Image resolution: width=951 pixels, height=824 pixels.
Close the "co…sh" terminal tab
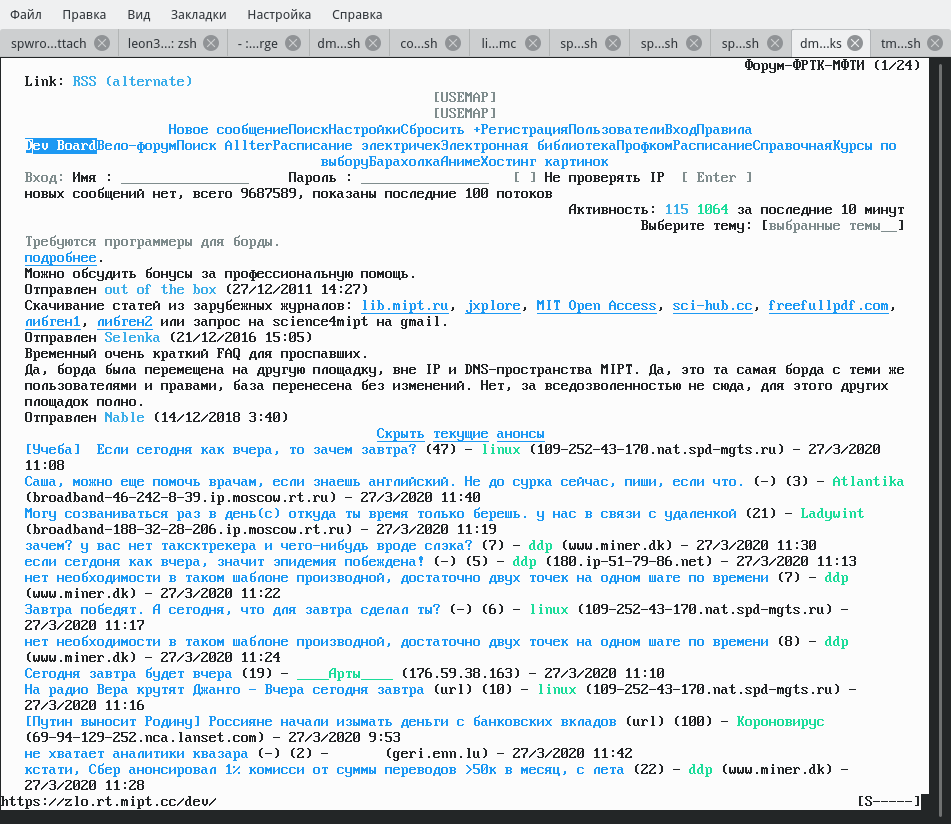453,43
